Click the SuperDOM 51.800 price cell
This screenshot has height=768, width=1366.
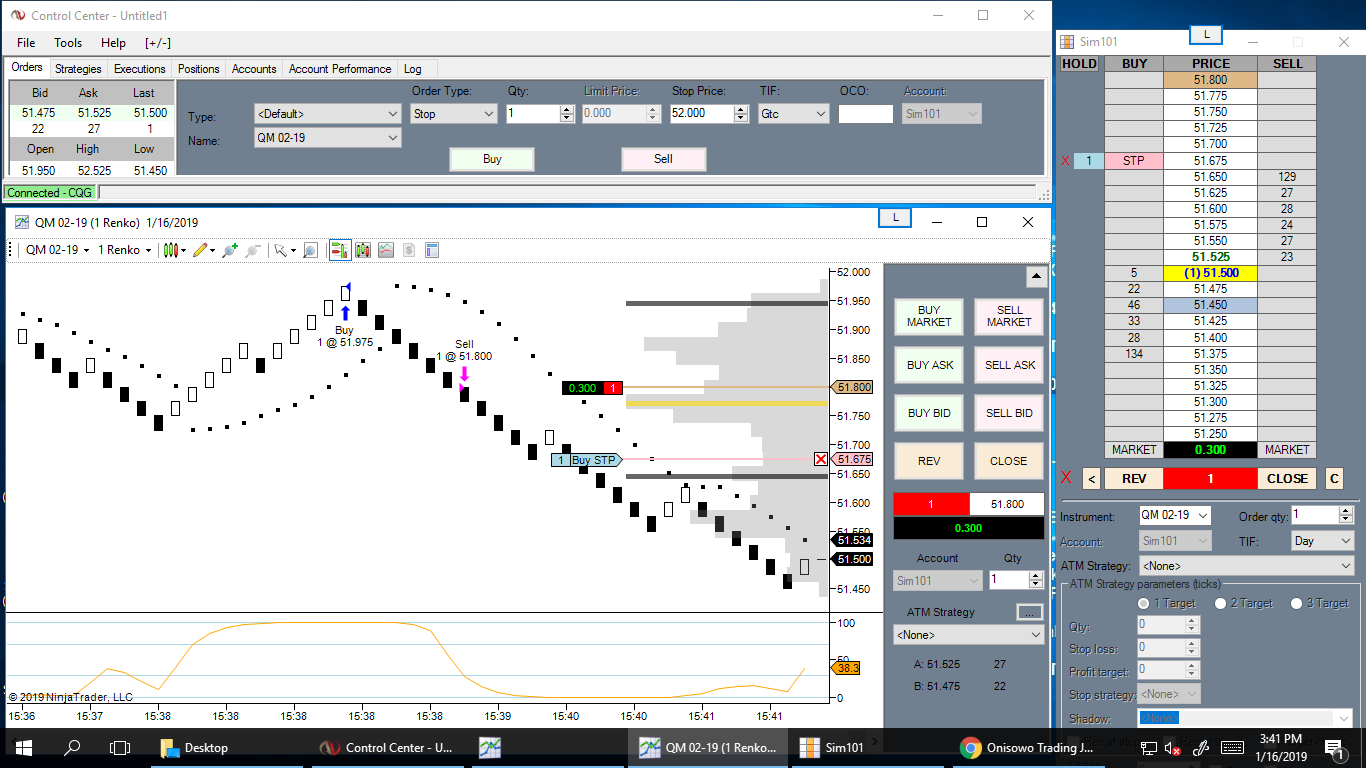(1210, 80)
